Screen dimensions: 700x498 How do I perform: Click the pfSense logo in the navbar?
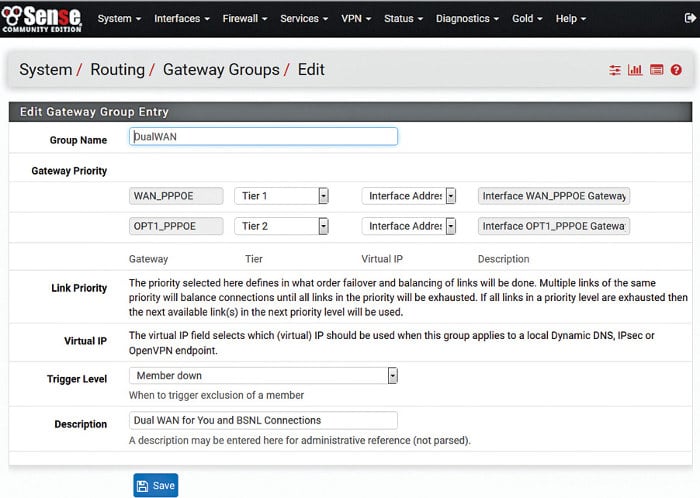click(x=44, y=18)
